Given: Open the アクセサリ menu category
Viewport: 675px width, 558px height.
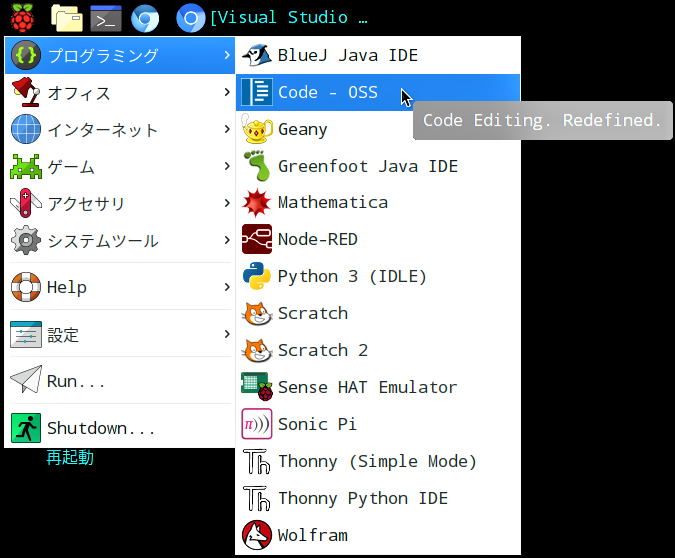Looking at the screenshot, I should [x=120, y=203].
